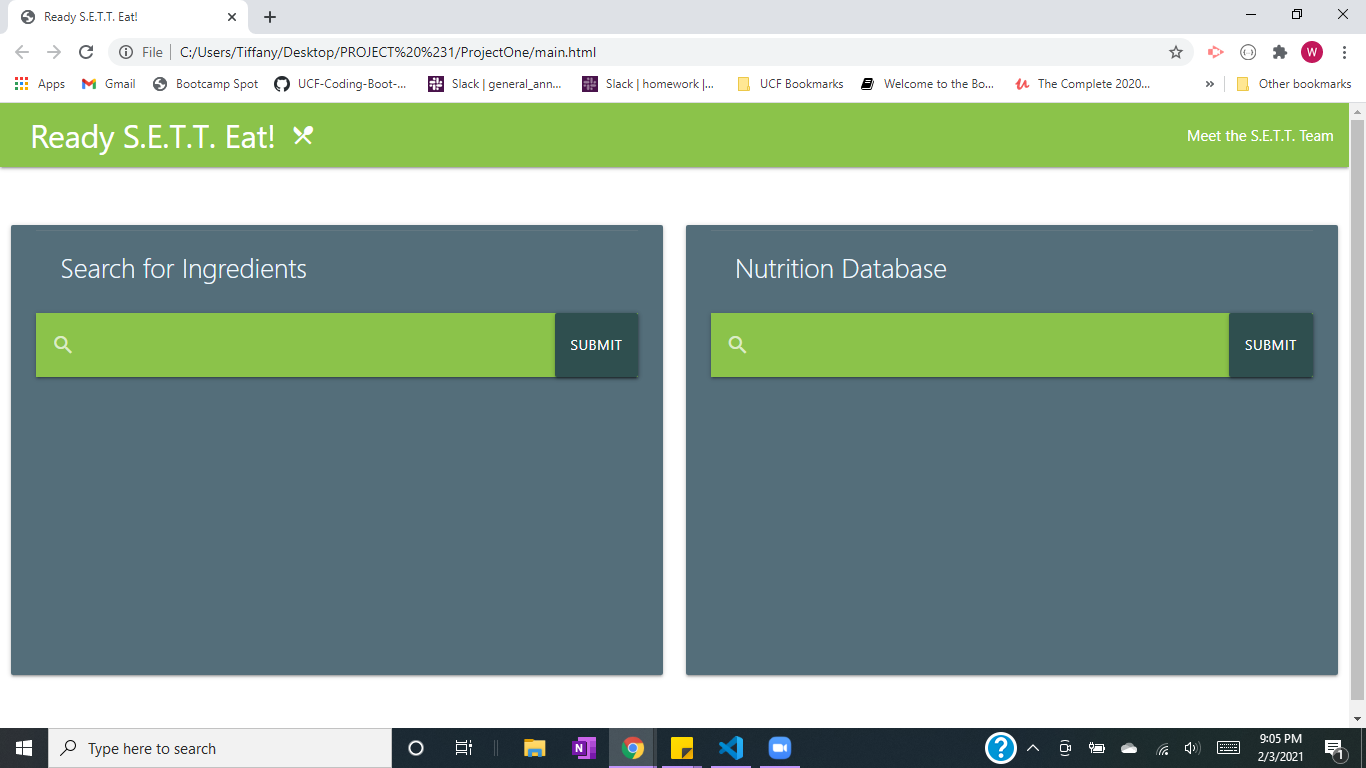Open The Complete 2020 bookmark
This screenshot has width=1366, height=768.
point(1082,84)
